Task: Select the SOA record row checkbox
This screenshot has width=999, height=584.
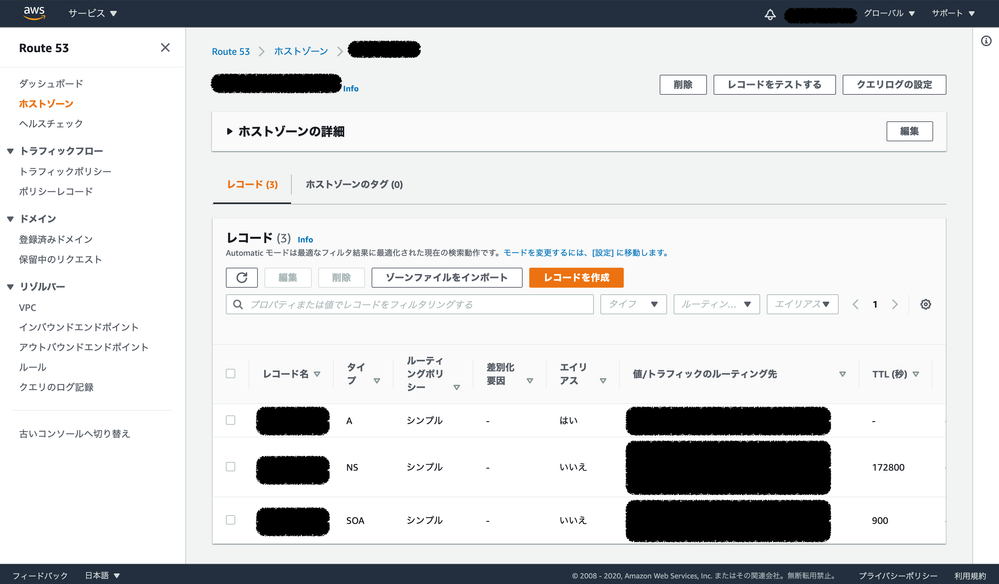Action: pyautogui.click(x=231, y=520)
